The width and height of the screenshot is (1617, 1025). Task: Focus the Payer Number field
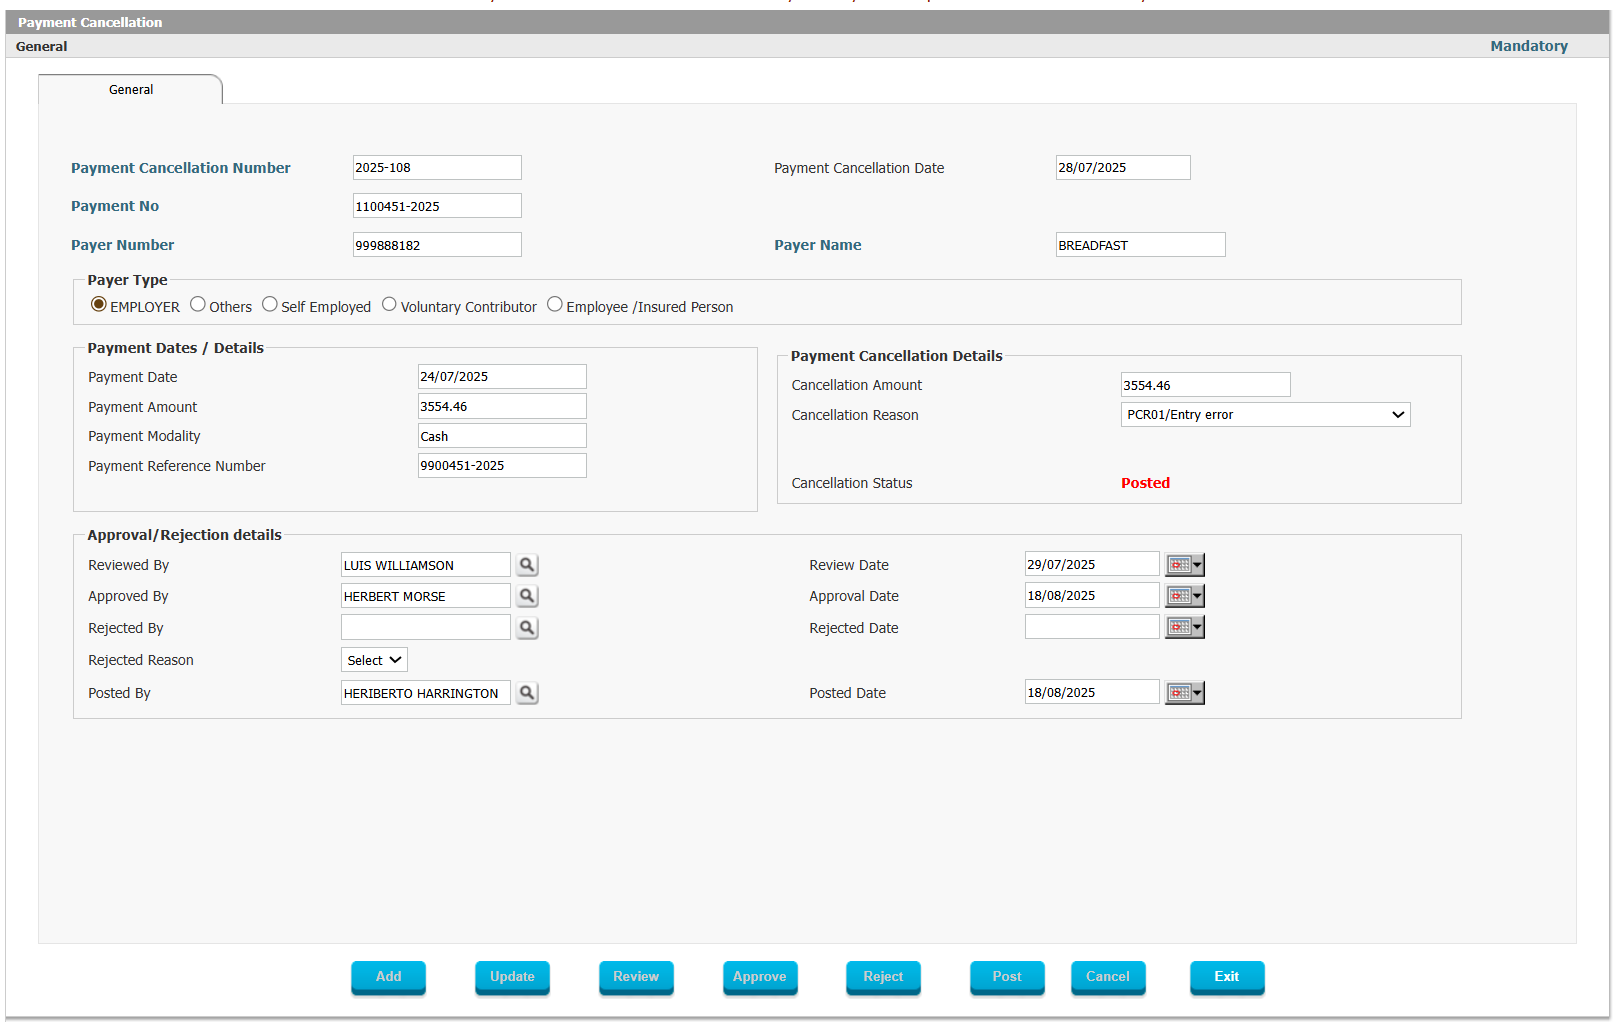pos(437,245)
